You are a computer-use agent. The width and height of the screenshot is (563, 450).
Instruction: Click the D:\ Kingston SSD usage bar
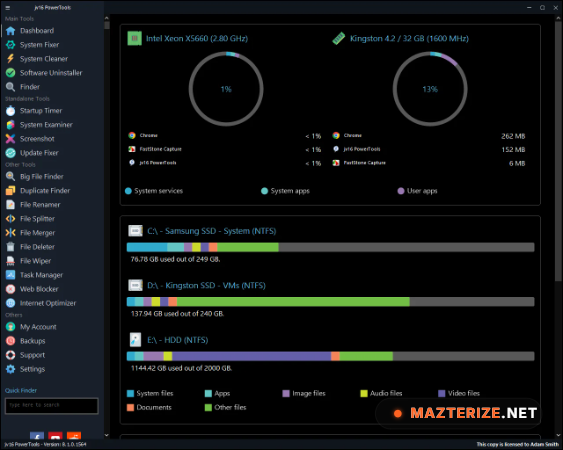tap(330, 302)
